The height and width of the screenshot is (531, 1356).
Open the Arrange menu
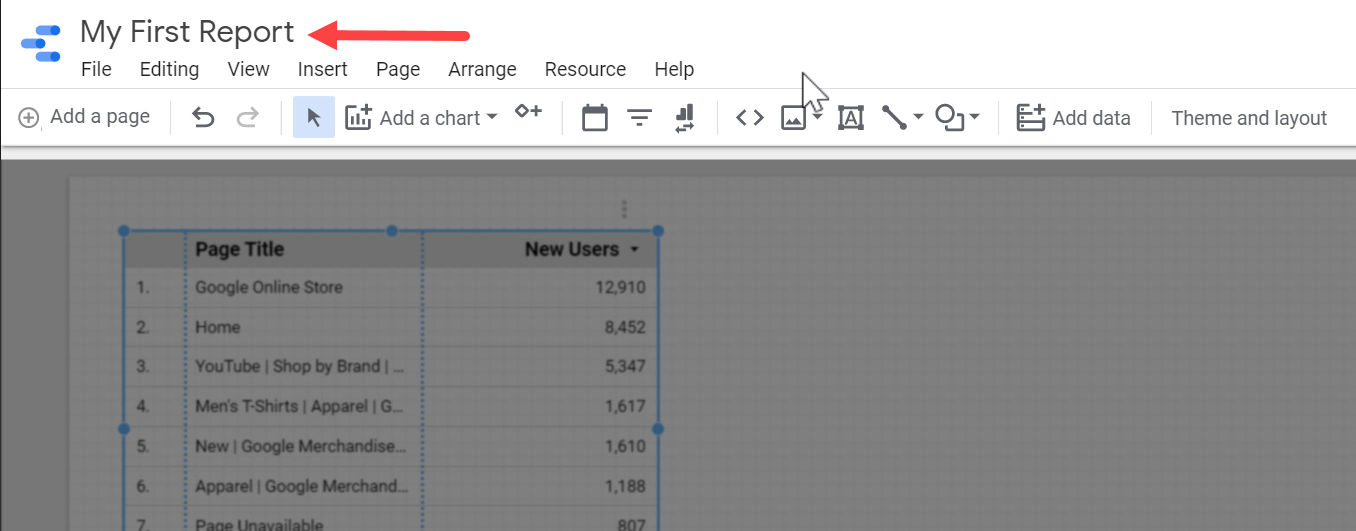[x=482, y=69]
